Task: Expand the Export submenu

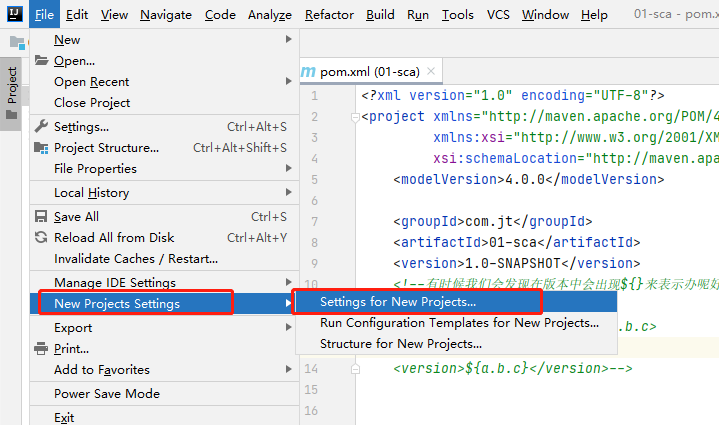Action: [x=288, y=327]
